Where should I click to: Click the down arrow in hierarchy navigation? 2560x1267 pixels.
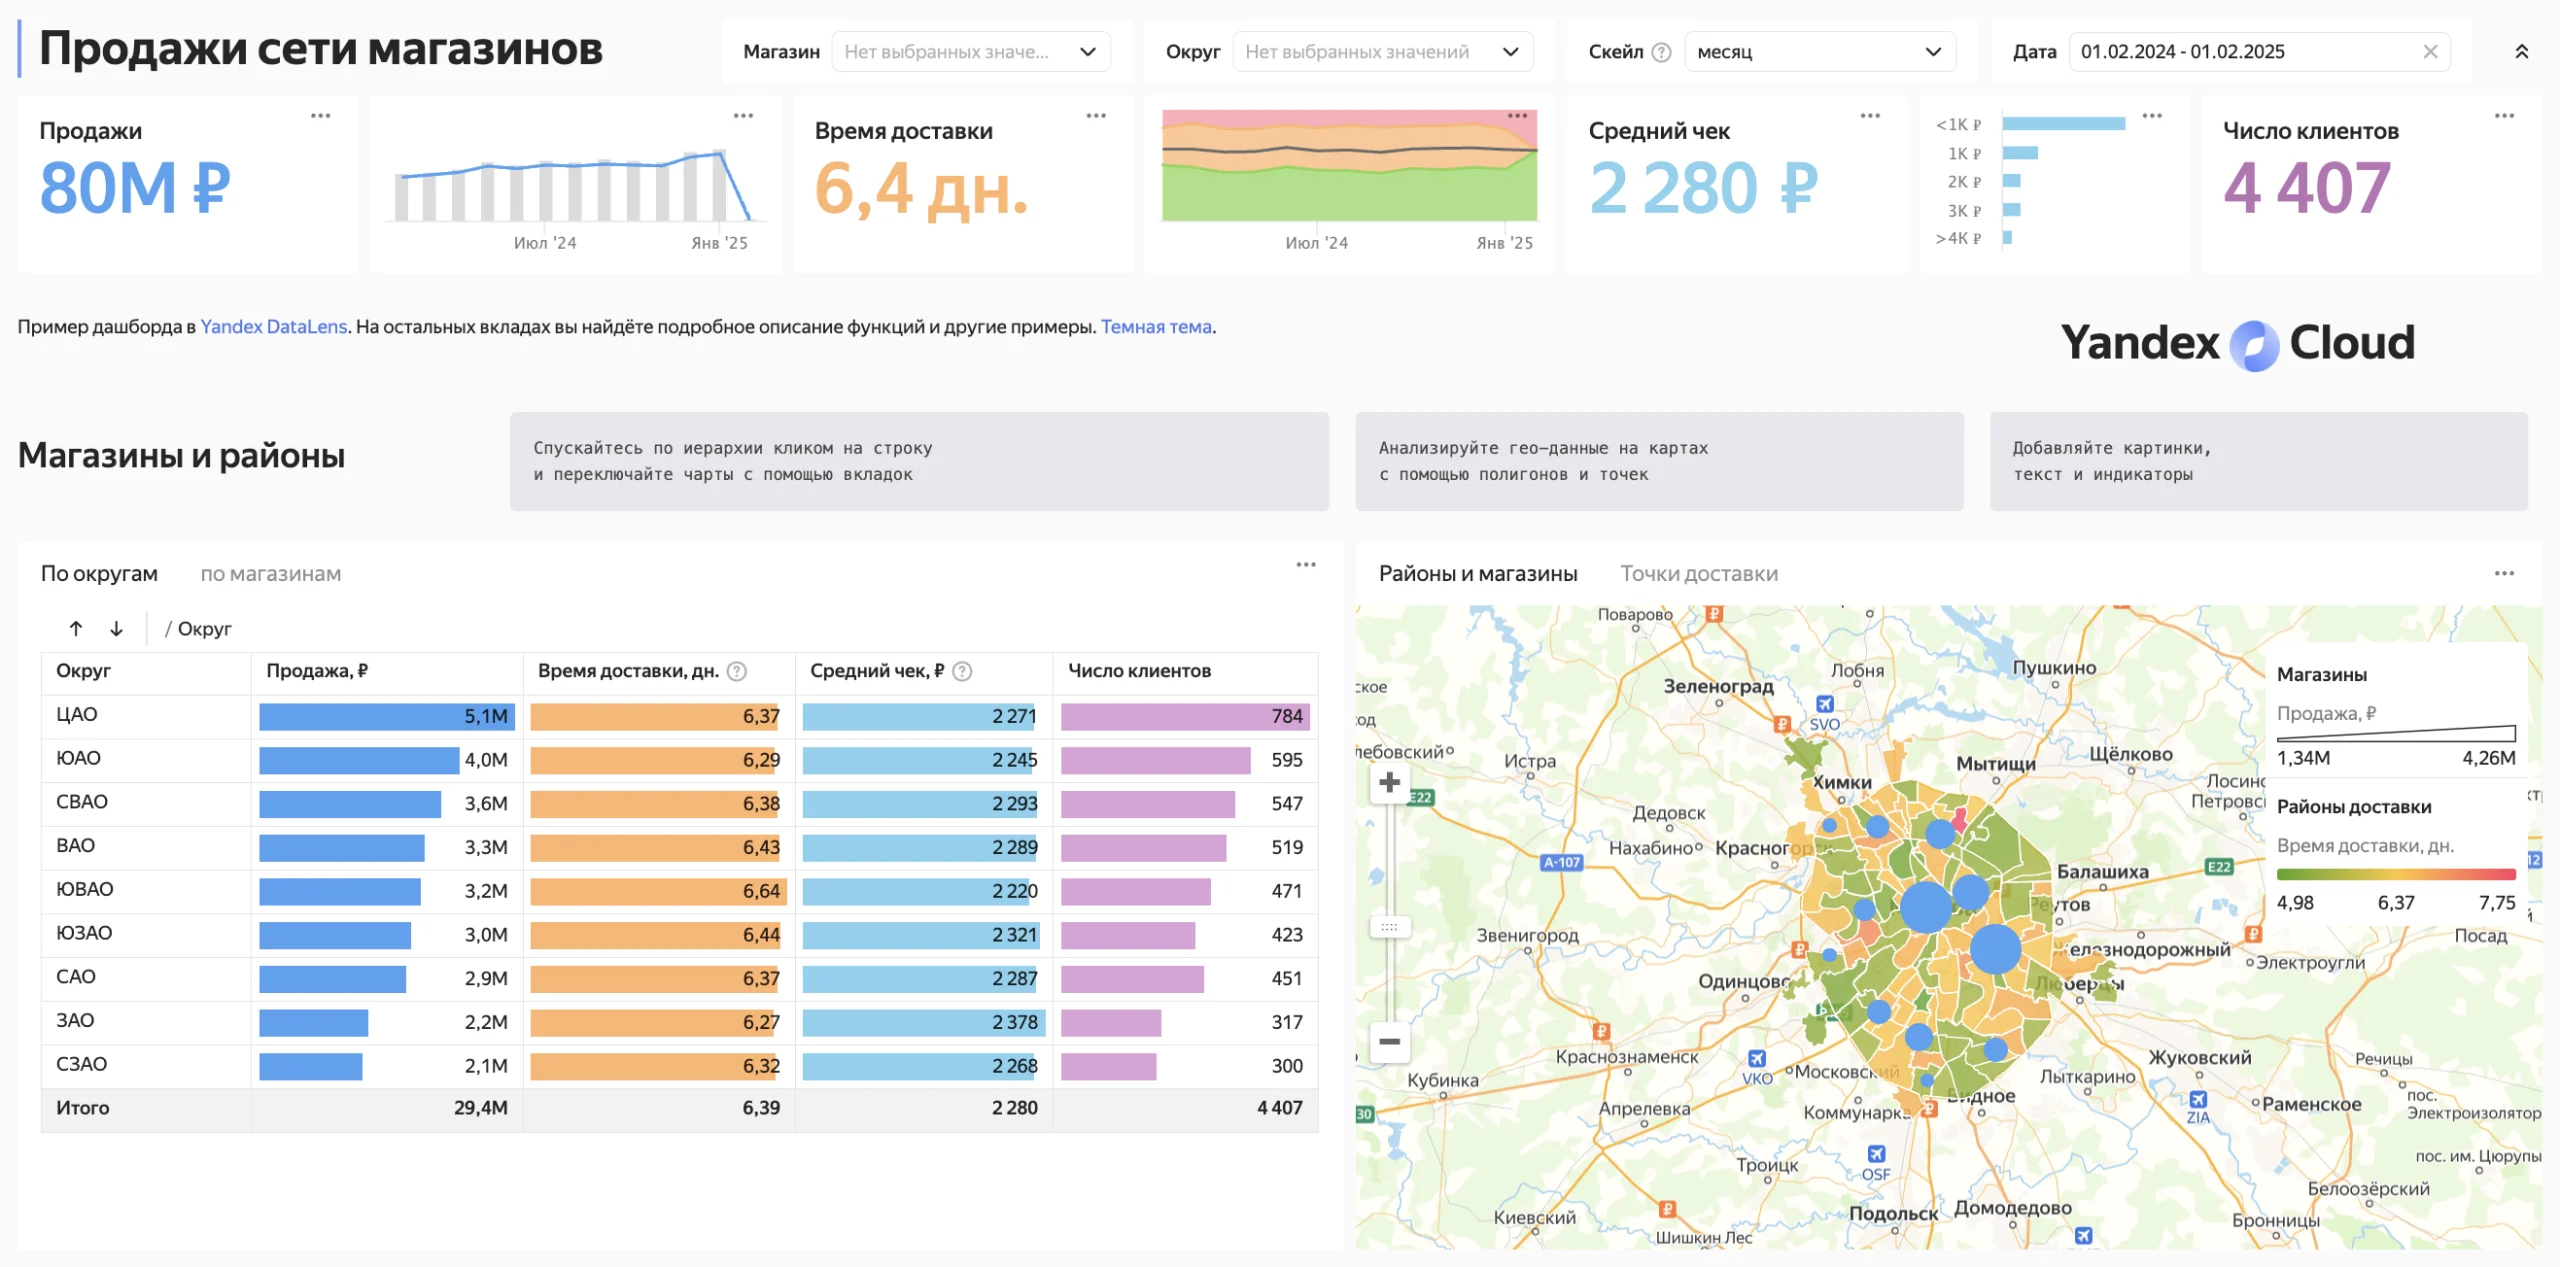tap(117, 629)
